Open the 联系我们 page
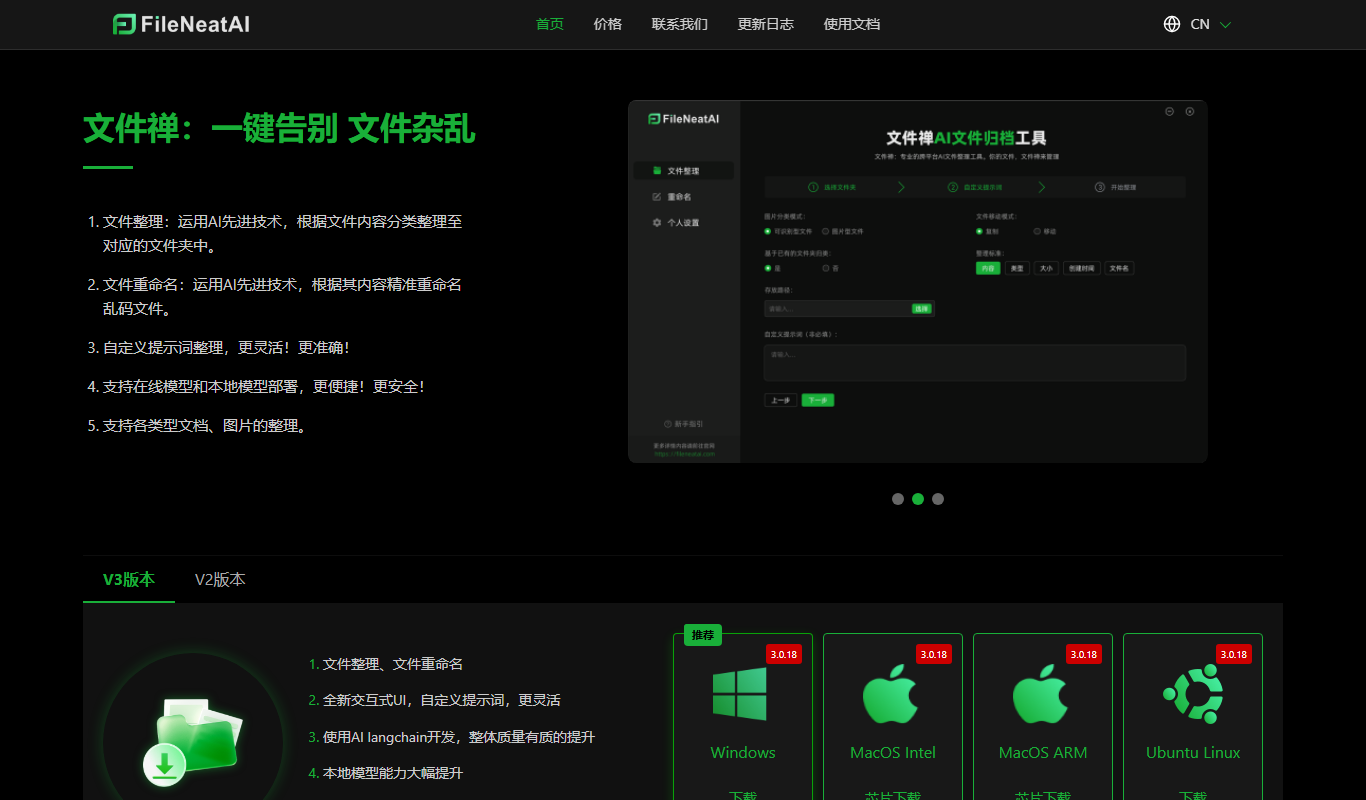1366x800 pixels. 680,24
